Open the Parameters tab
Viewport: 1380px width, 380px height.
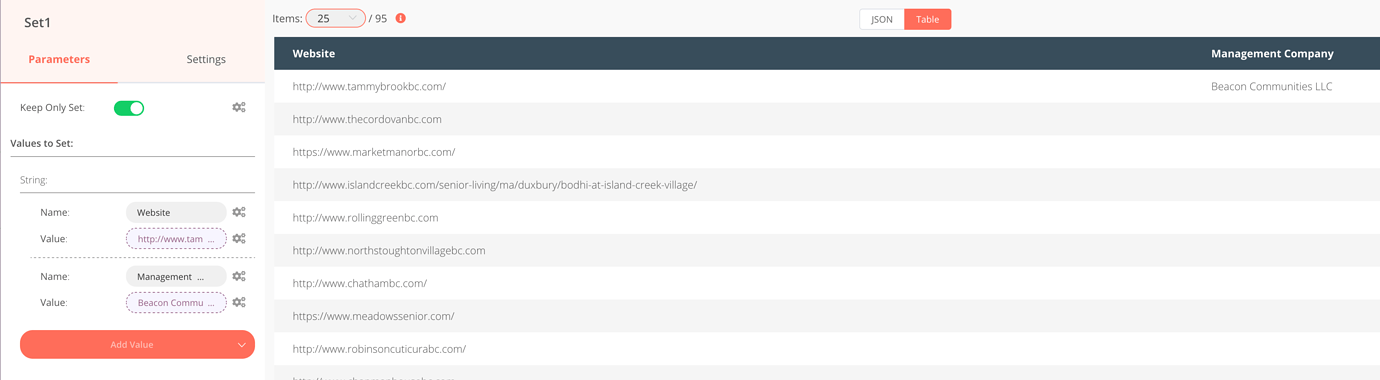click(x=59, y=59)
